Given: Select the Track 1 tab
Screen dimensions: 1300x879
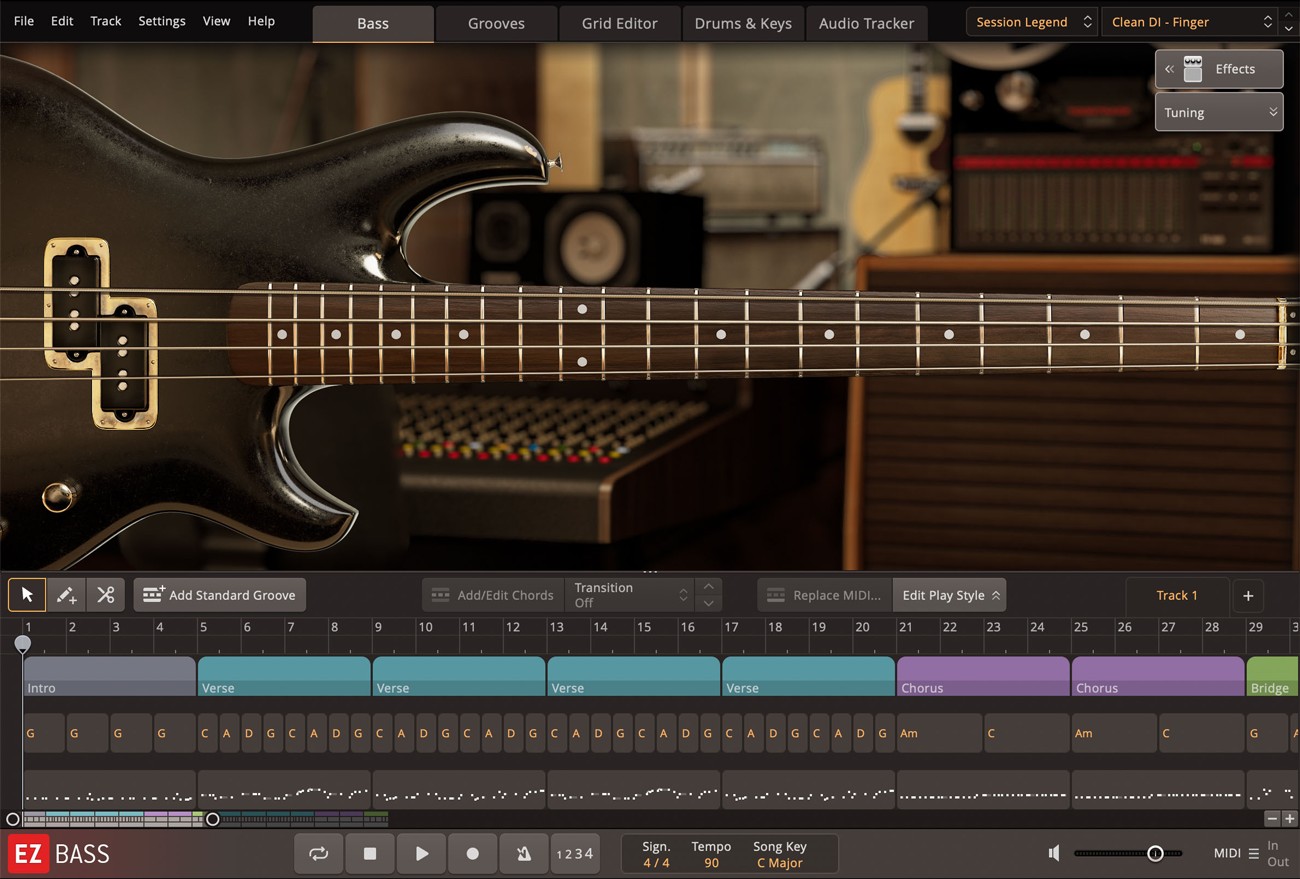Looking at the screenshot, I should click(1176, 595).
